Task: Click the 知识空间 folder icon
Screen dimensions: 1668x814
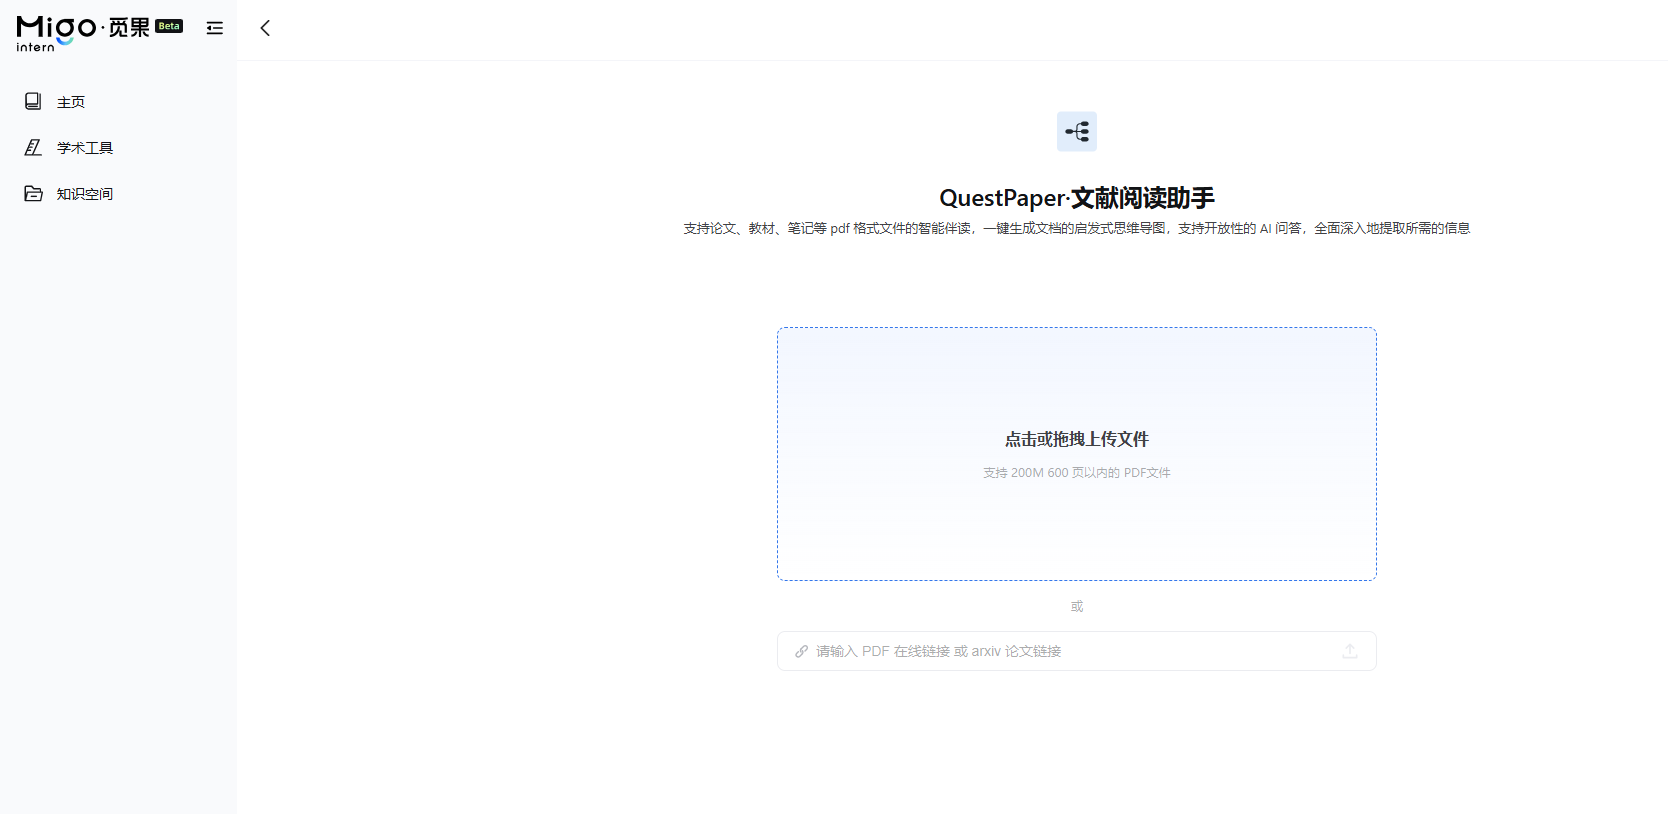Action: point(33,193)
